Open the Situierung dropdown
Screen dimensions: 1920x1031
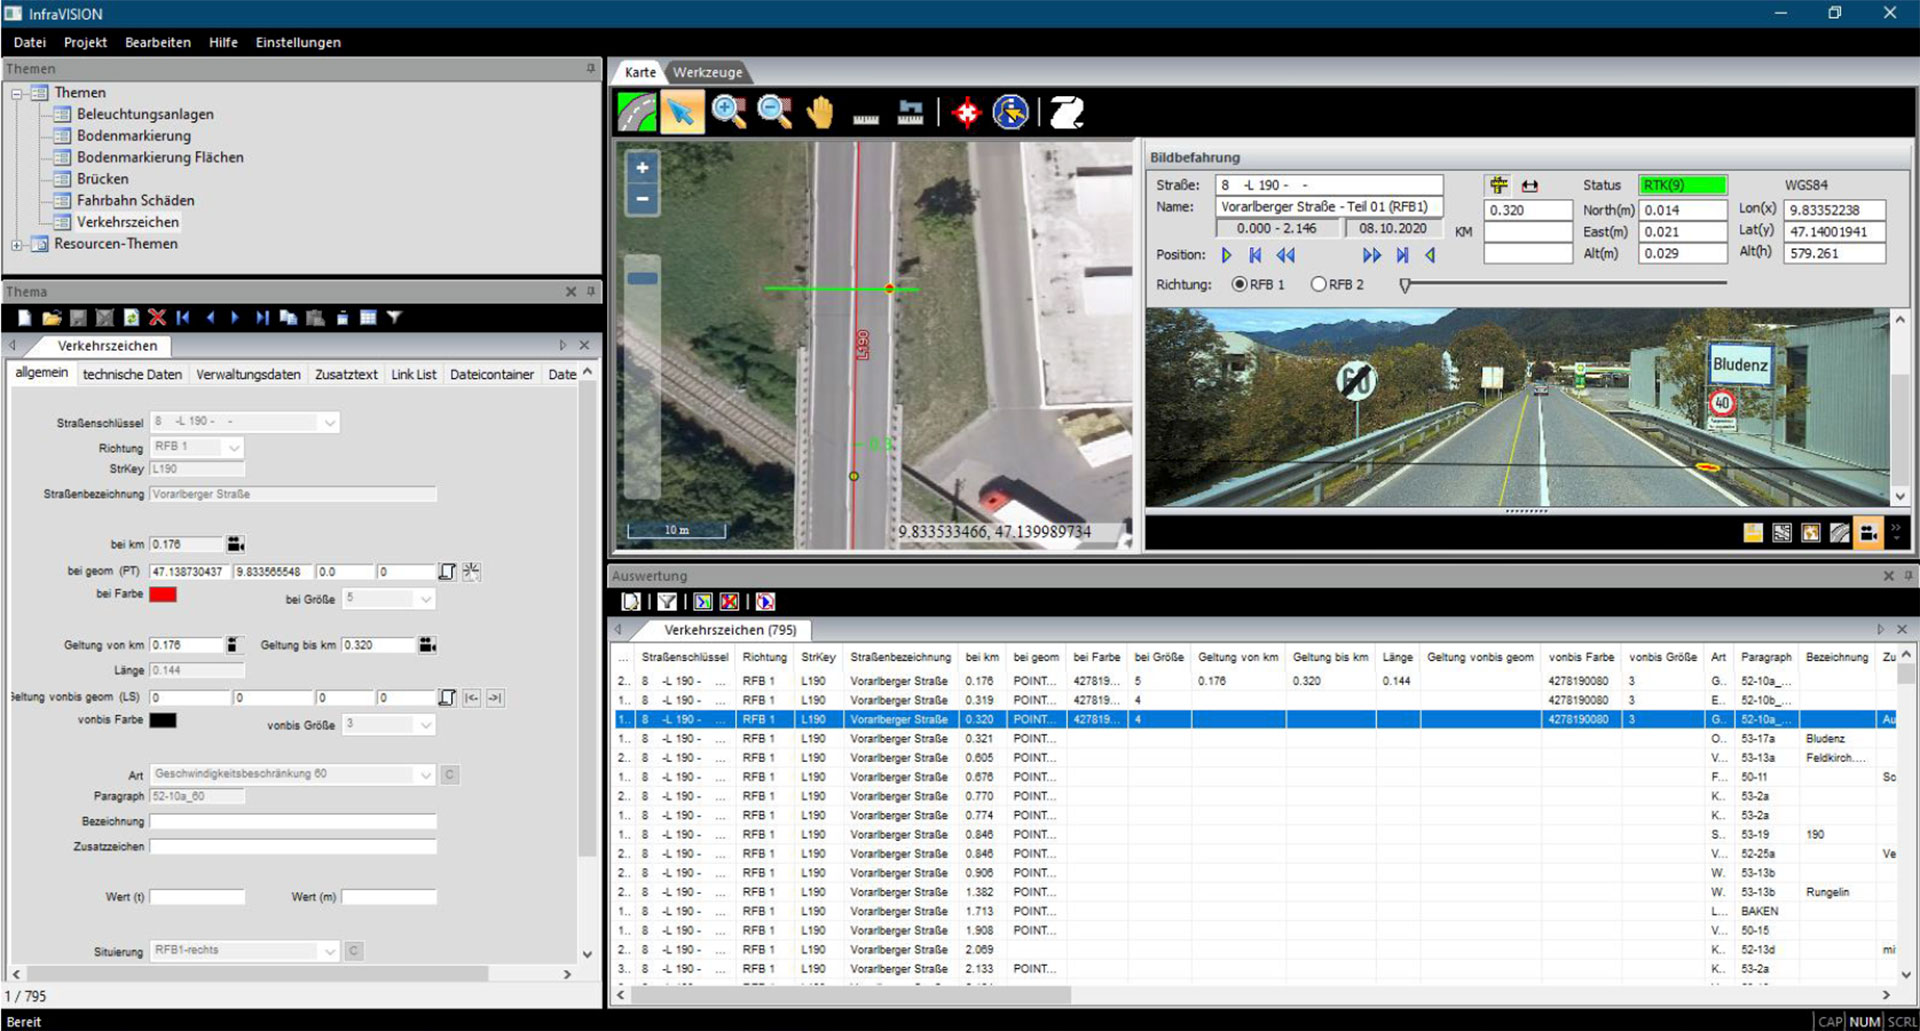[x=330, y=951]
